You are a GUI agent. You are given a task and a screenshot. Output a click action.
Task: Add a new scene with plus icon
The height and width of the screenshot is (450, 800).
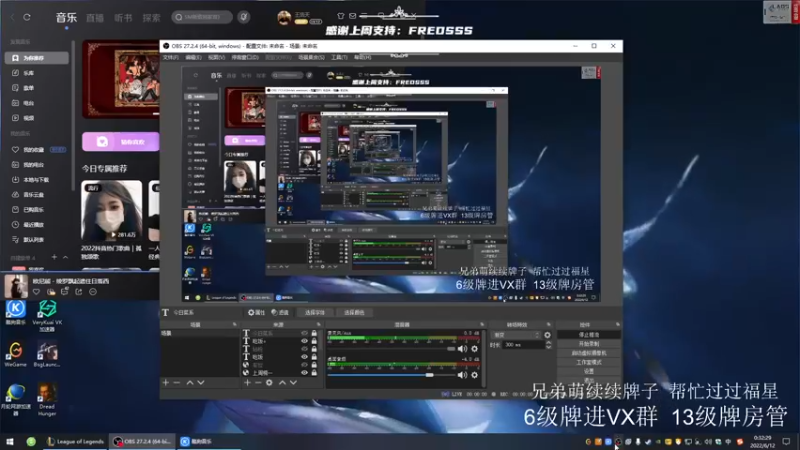[x=165, y=382]
